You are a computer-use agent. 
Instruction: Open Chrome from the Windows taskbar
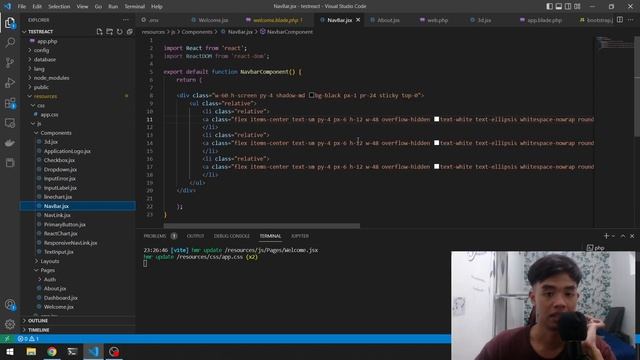(52, 351)
